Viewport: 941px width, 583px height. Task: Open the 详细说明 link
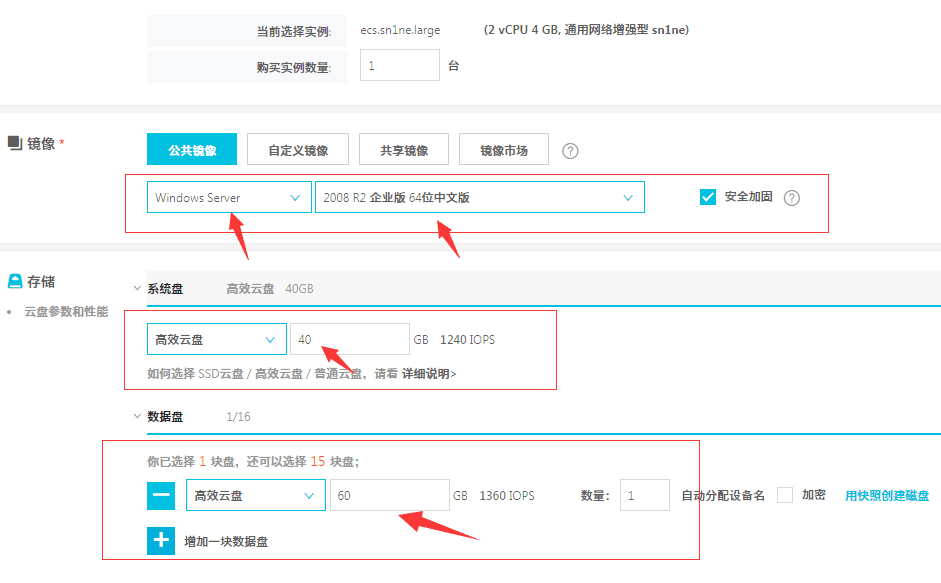(x=429, y=374)
